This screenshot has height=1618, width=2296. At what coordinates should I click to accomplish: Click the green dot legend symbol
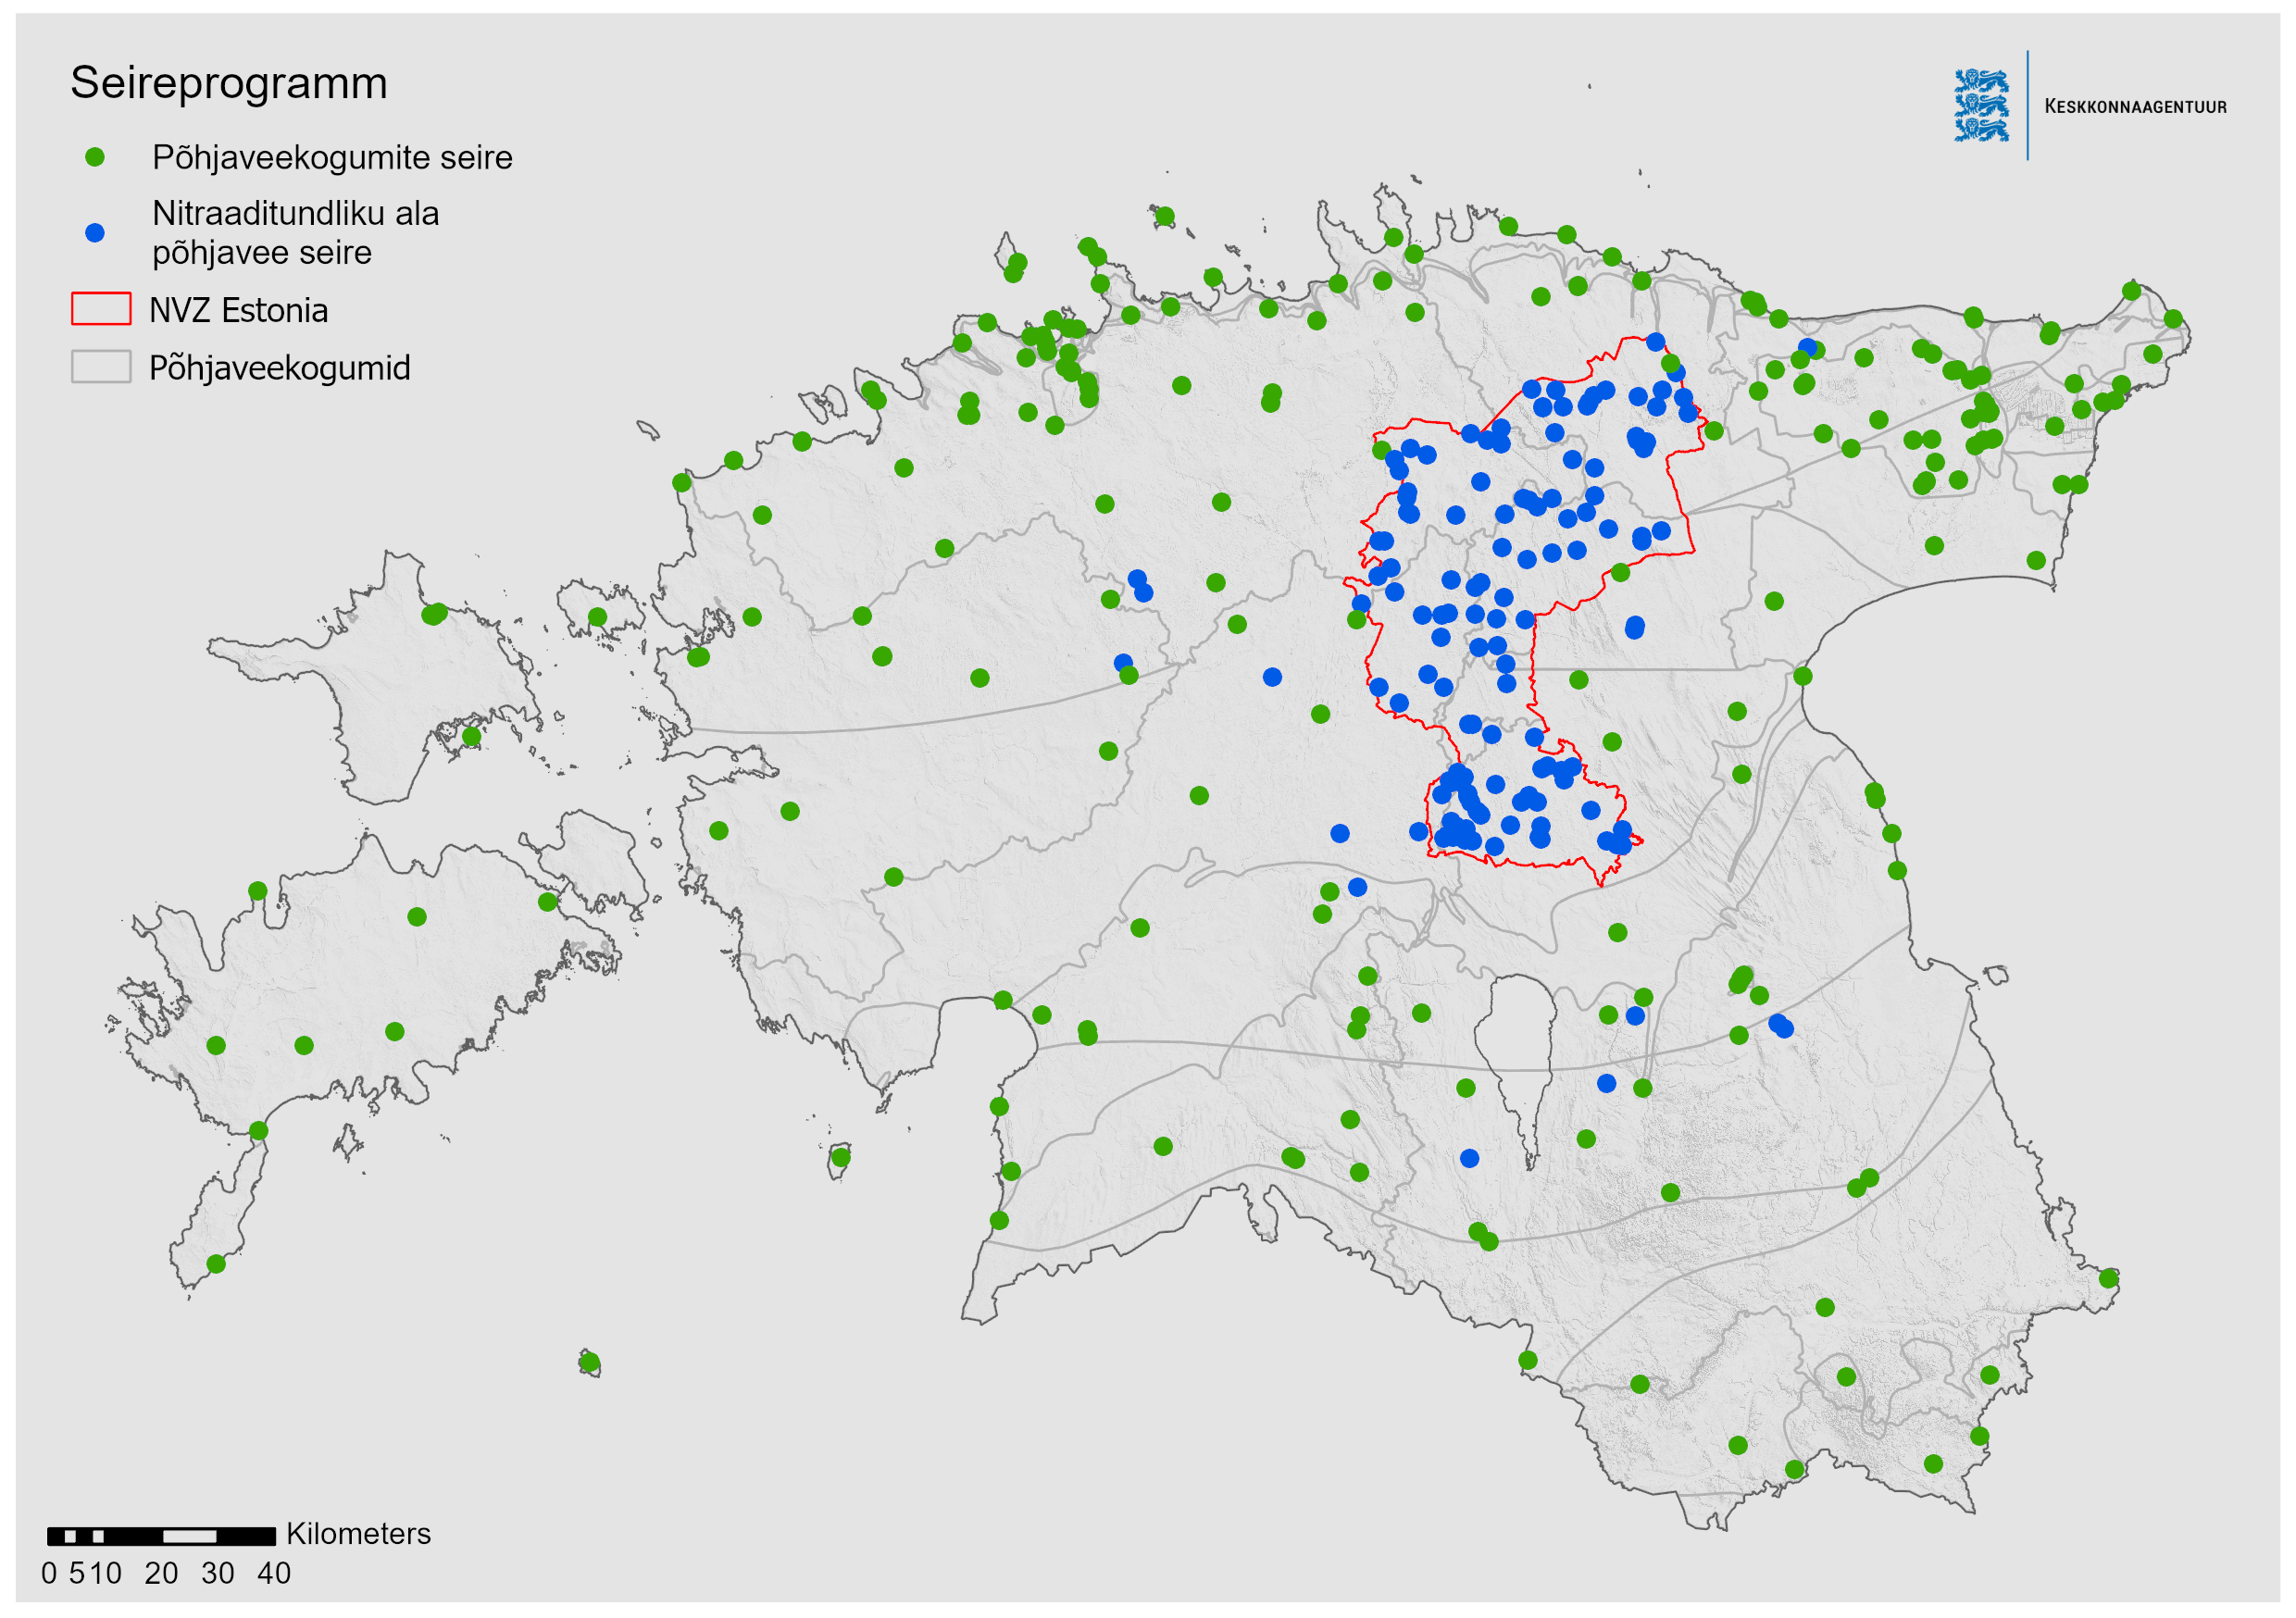click(95, 157)
